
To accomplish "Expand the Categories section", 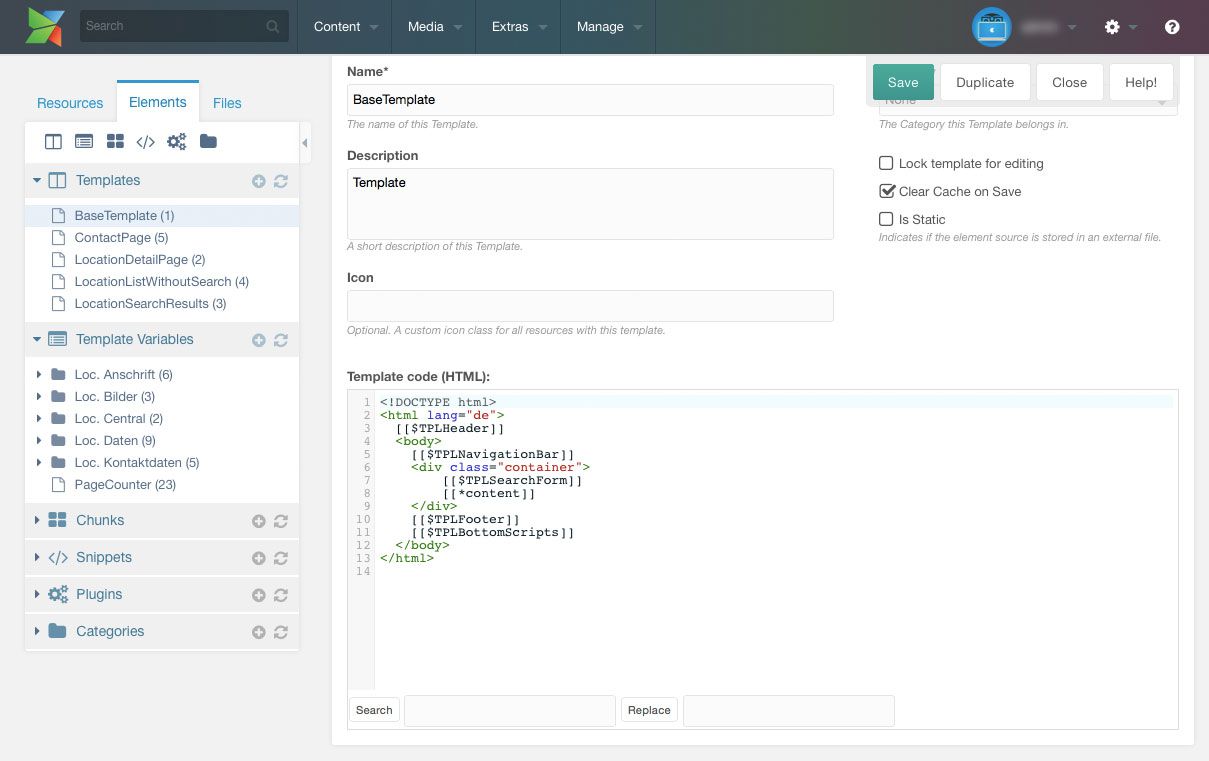I will [37, 631].
